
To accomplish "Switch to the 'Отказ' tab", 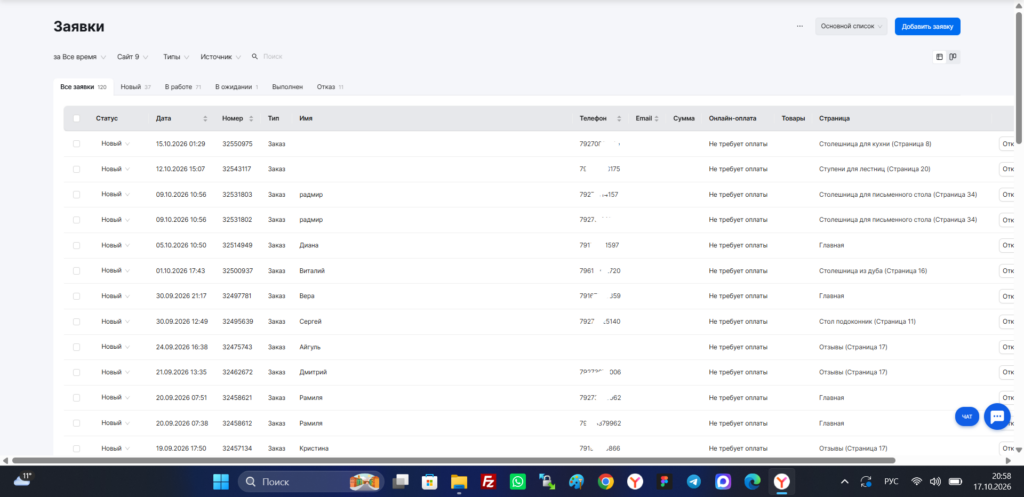I will (x=330, y=87).
